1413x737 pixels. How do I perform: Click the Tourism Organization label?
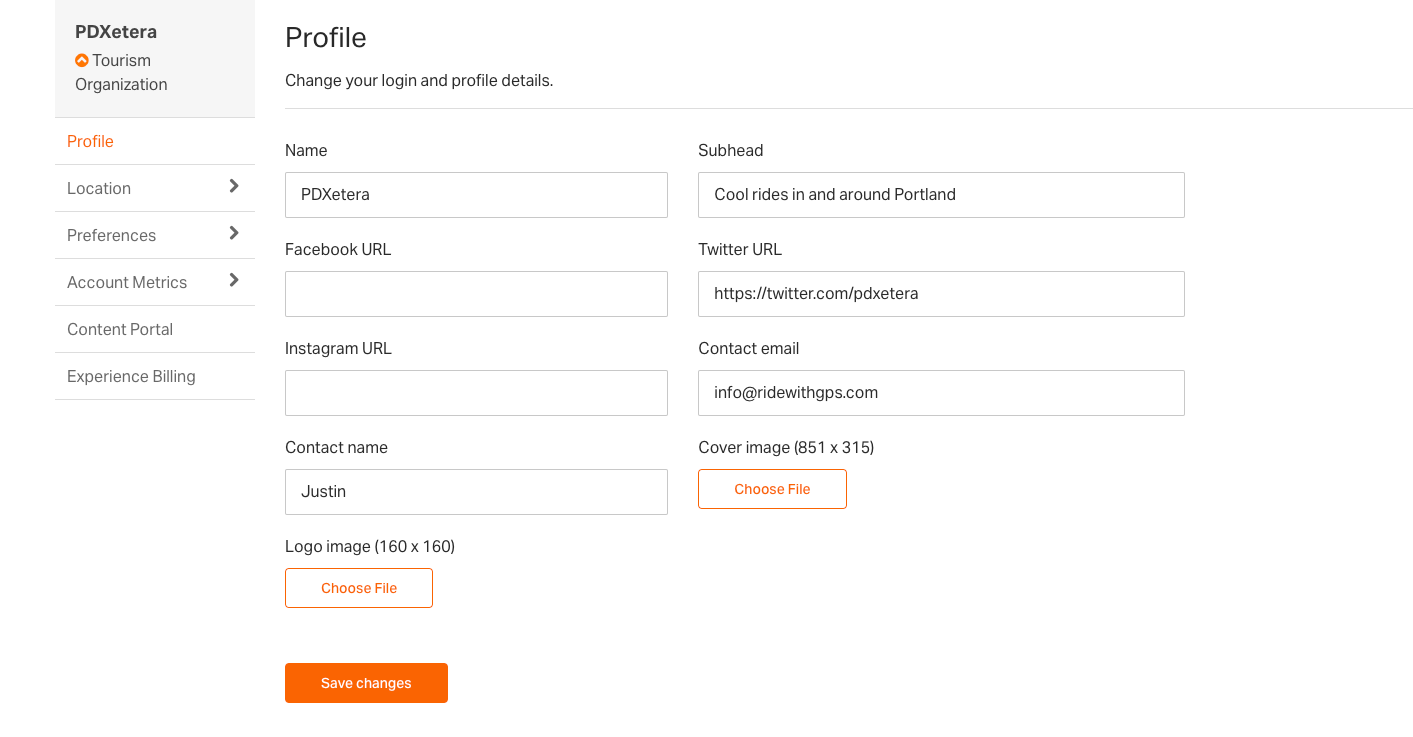pos(121,72)
